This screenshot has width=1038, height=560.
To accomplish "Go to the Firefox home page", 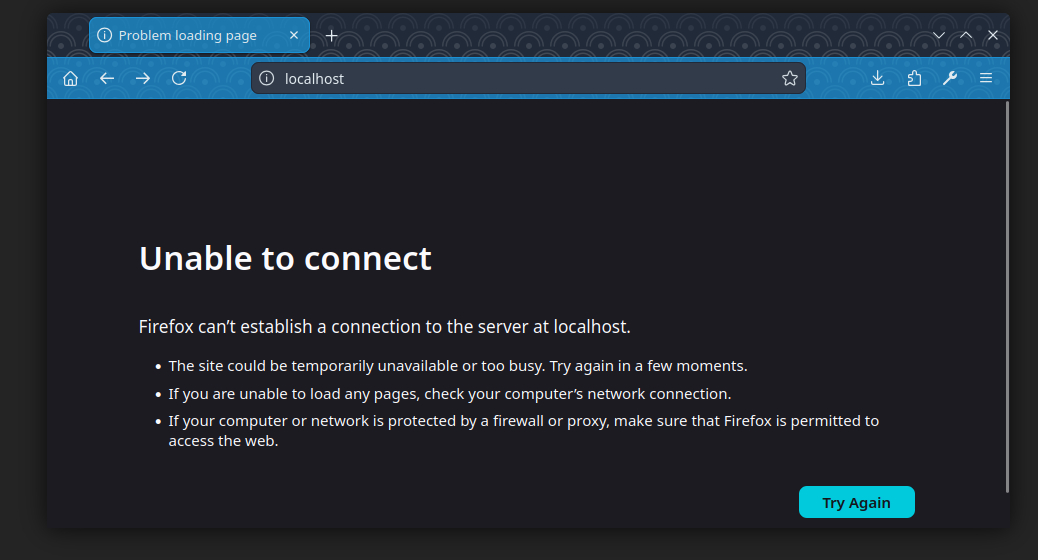I will [x=70, y=78].
